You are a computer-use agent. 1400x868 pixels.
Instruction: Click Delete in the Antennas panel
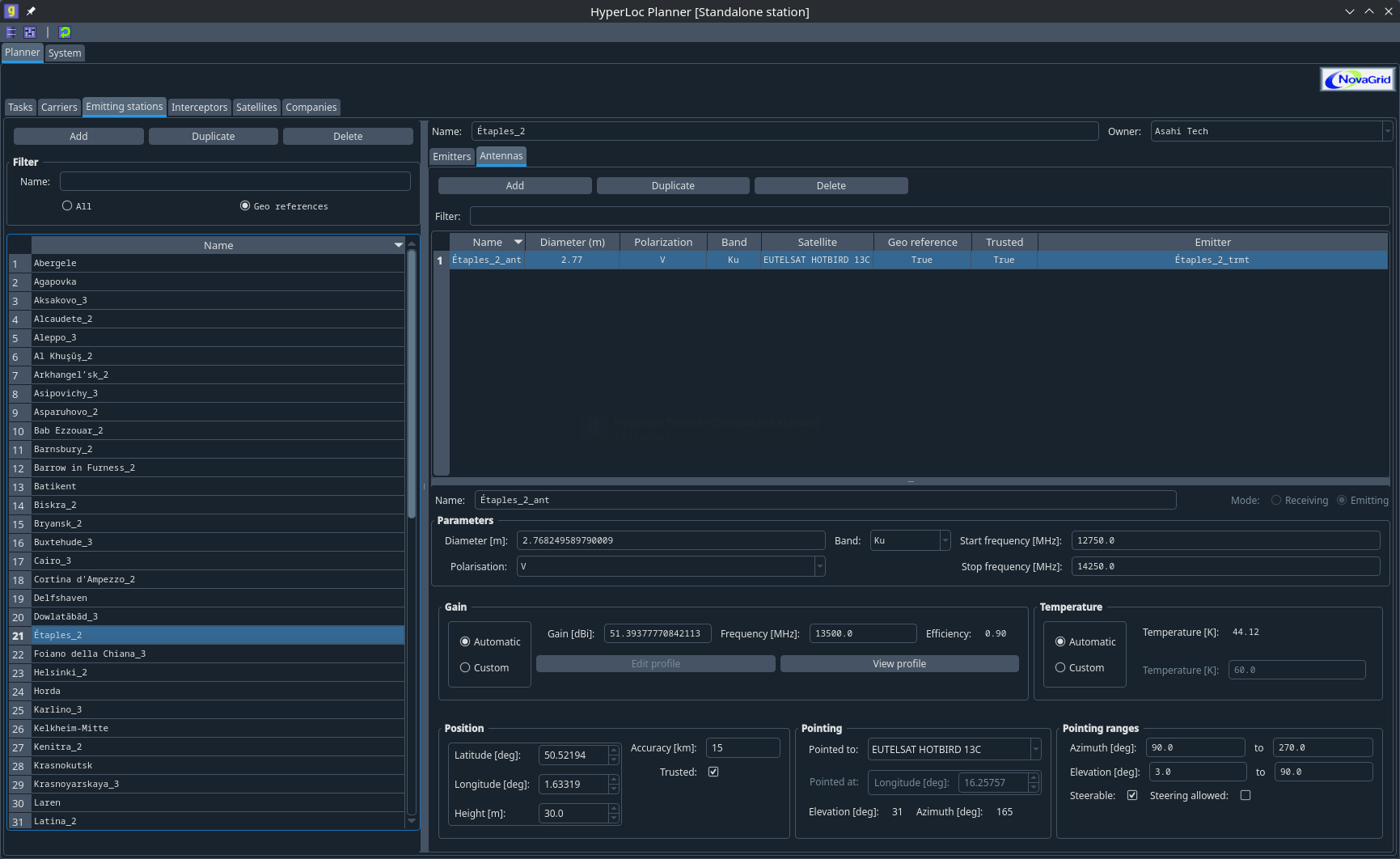[831, 185]
